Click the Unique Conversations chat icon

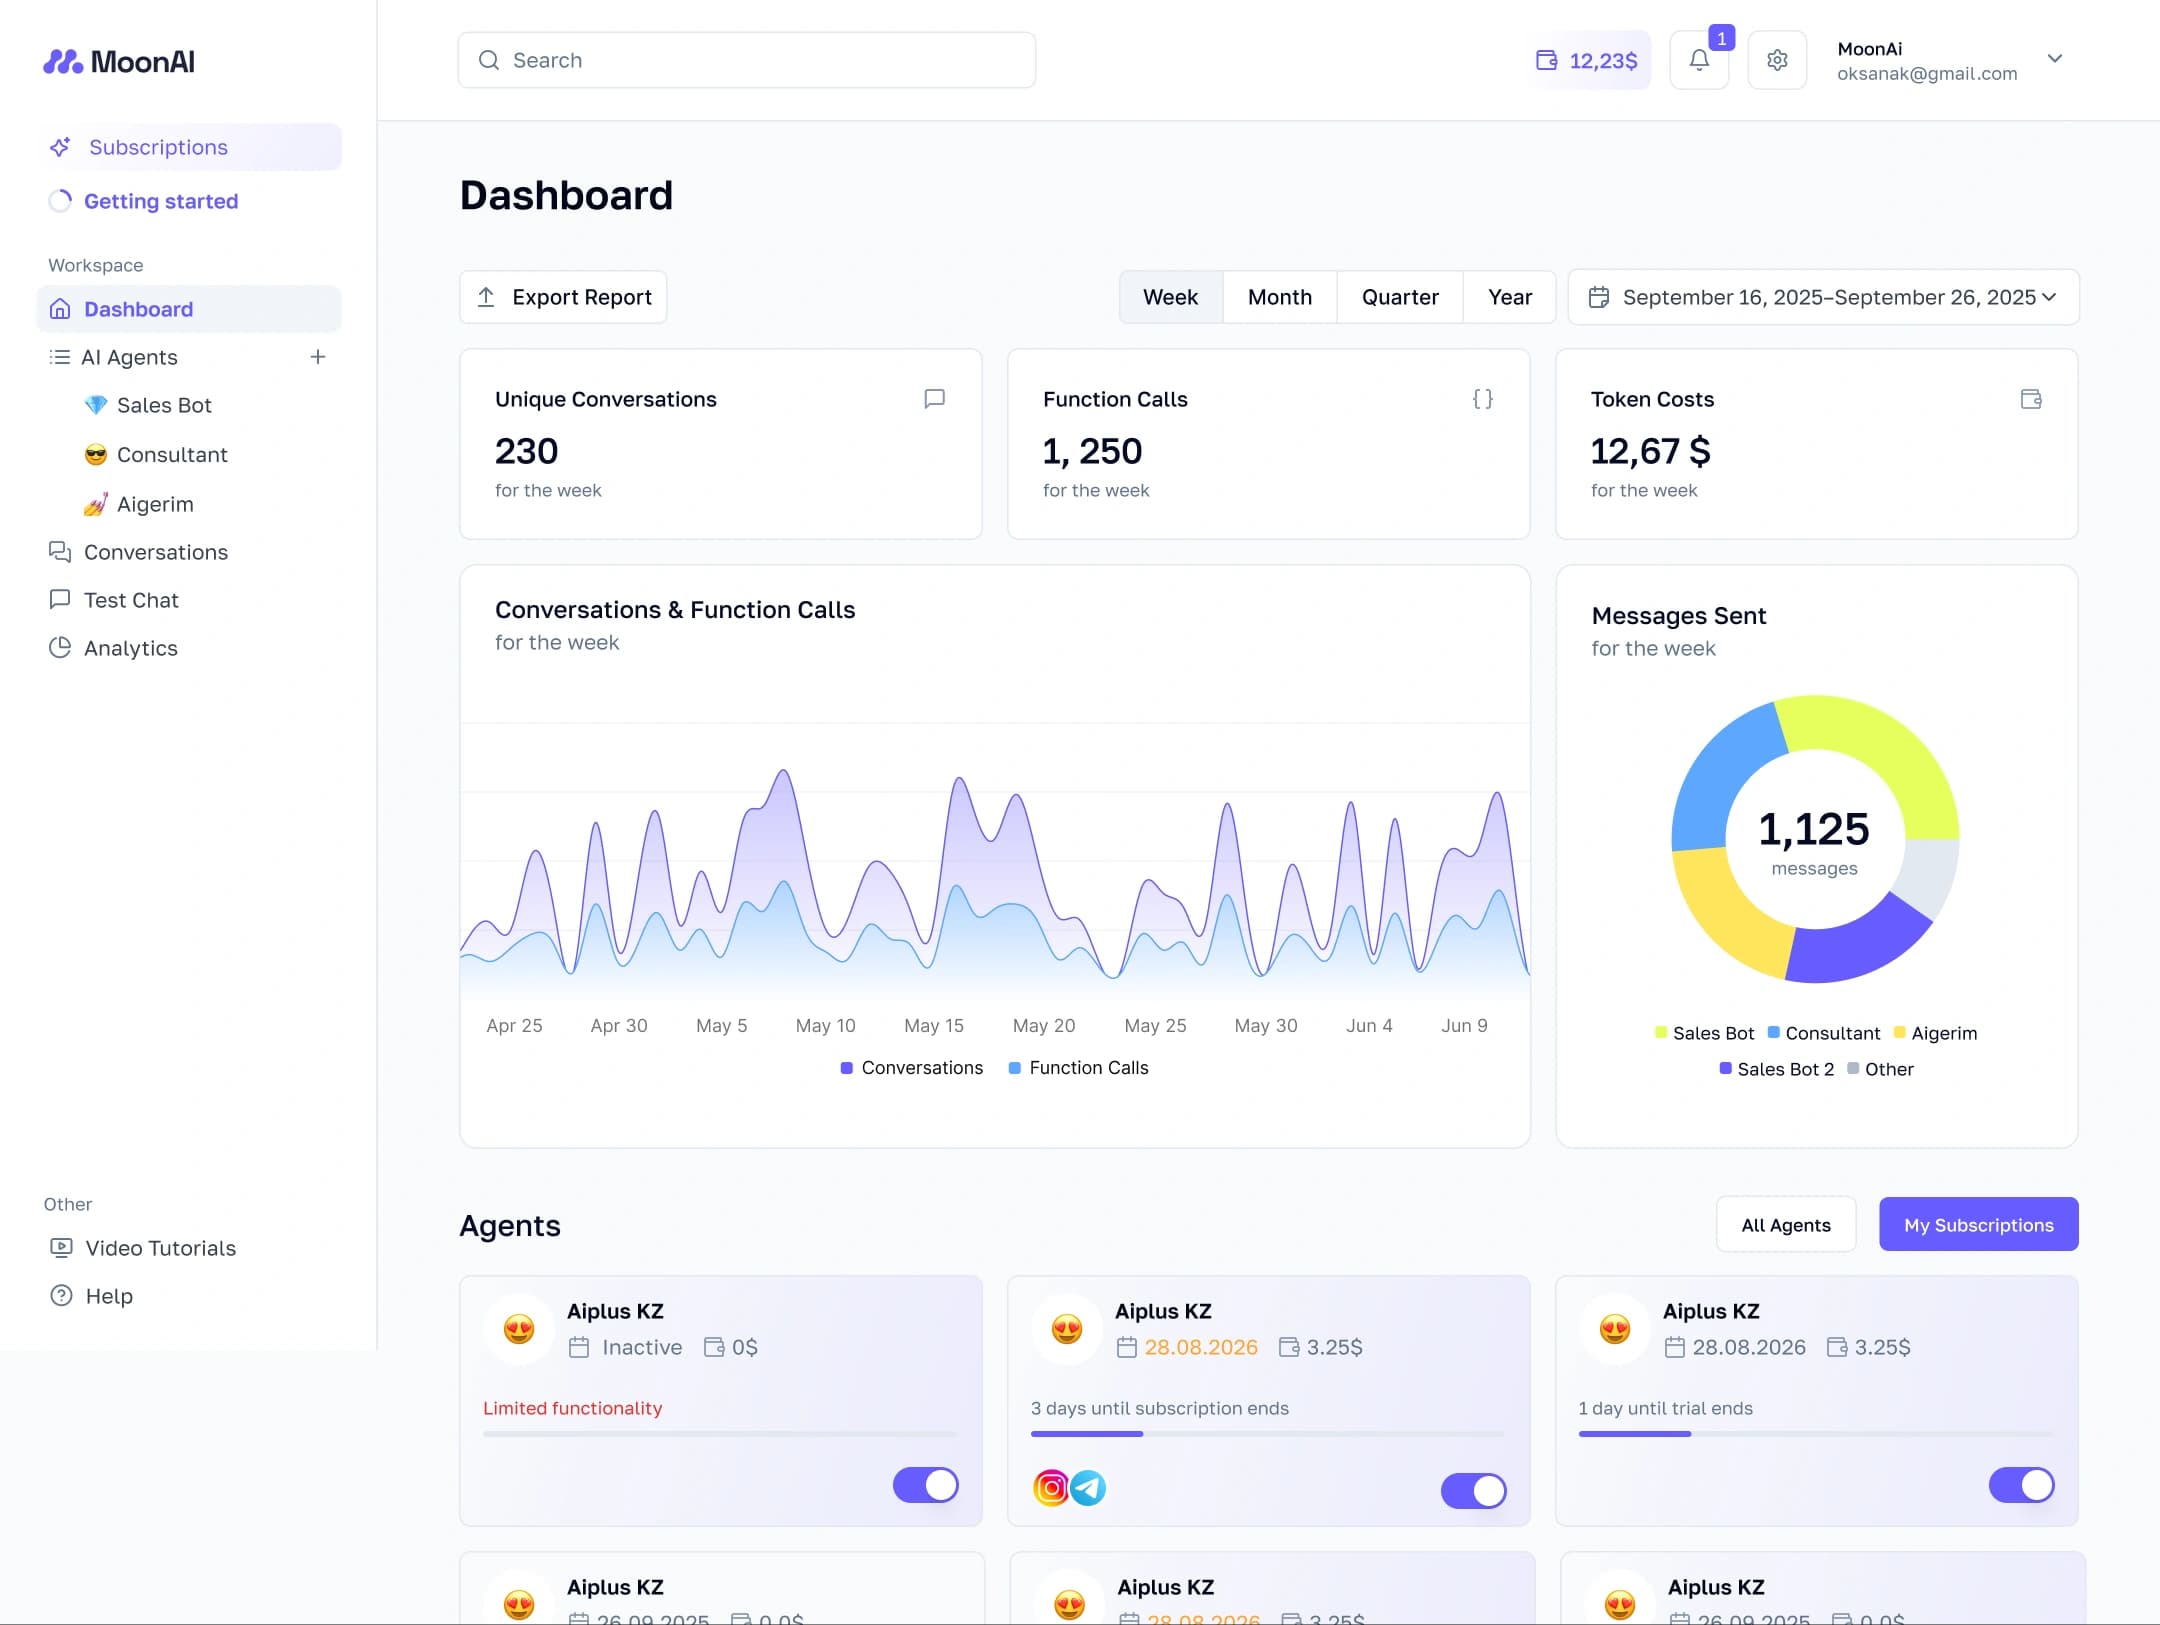(934, 399)
